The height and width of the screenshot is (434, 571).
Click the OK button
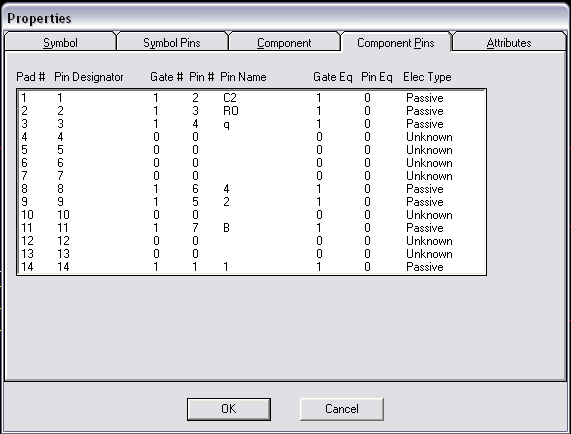pos(229,409)
